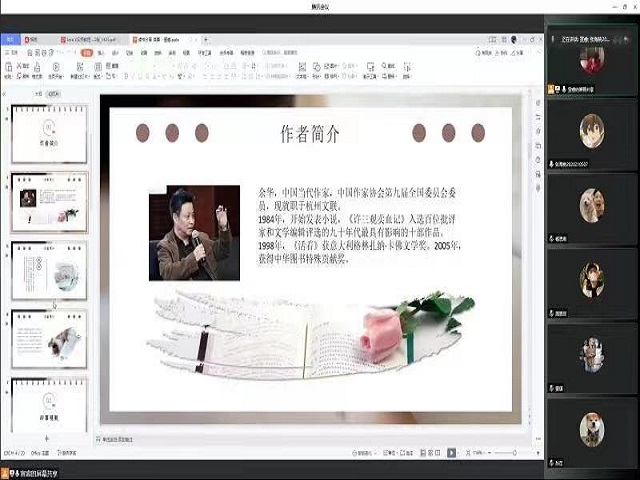
Task: Open the slide Layout icon
Action: [98, 67]
